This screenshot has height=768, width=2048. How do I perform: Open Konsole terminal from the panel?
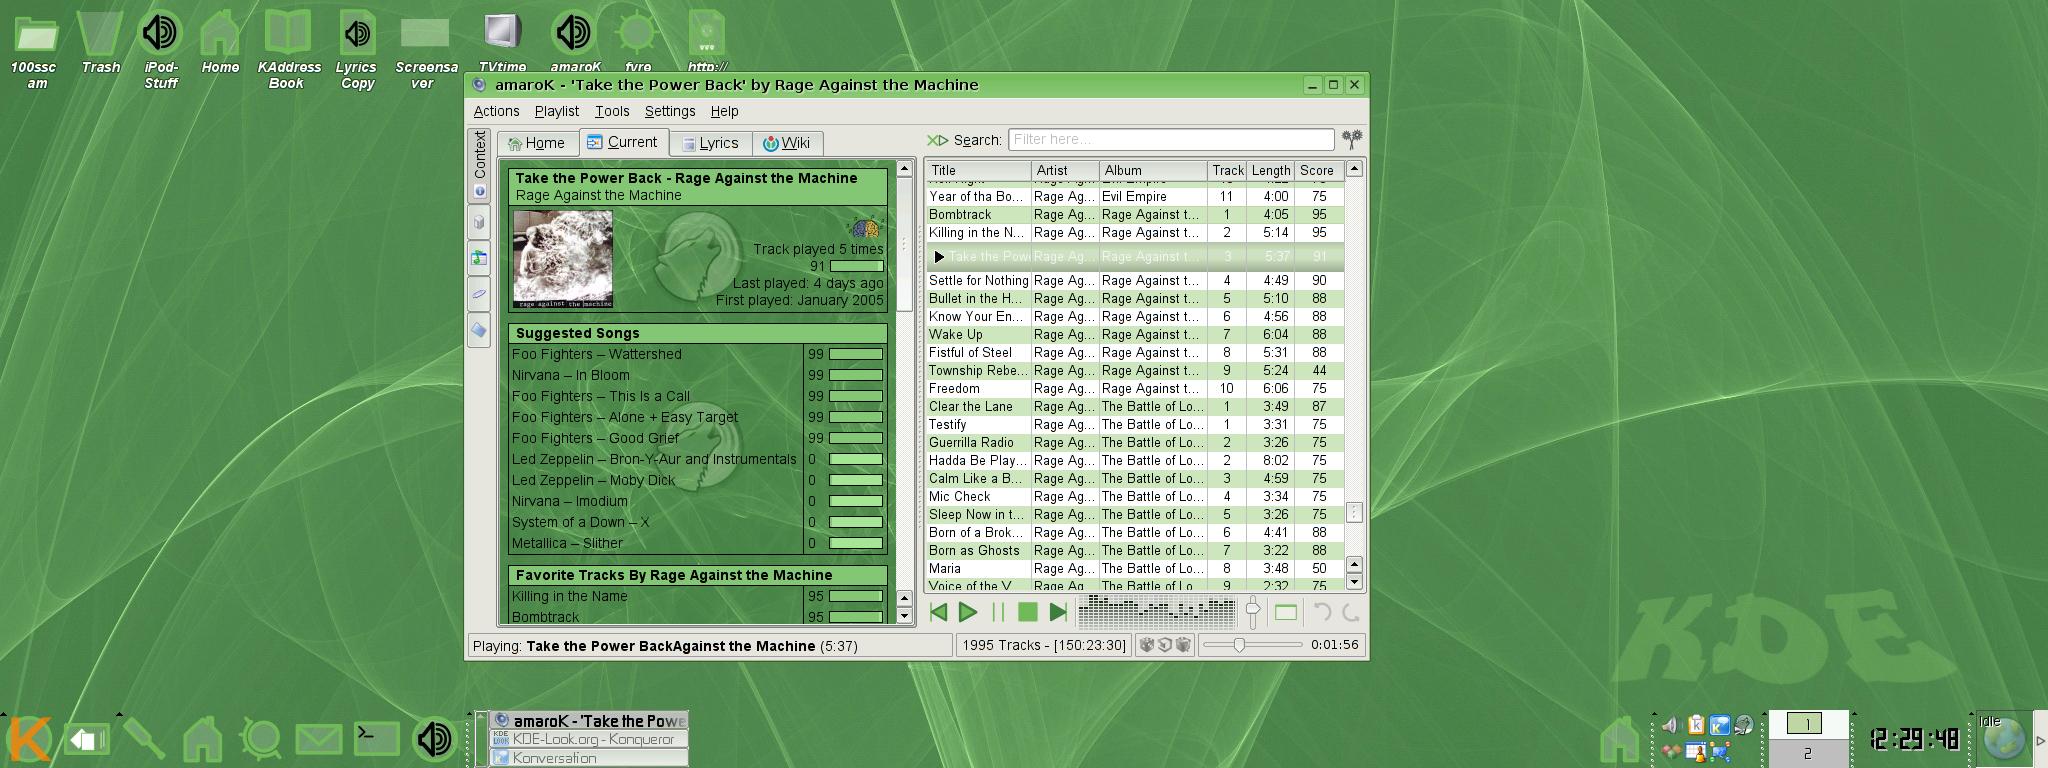point(376,739)
